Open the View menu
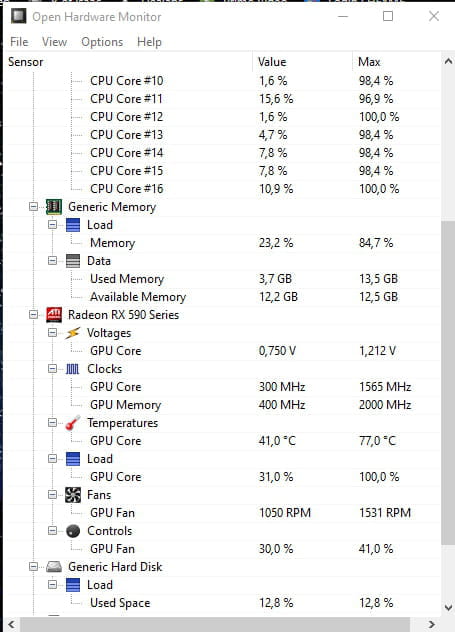455x632 pixels. (54, 42)
